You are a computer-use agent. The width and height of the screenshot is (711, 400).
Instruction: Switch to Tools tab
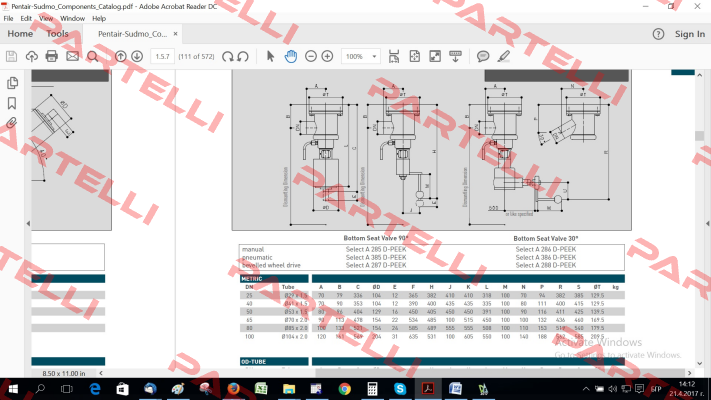click(57, 34)
